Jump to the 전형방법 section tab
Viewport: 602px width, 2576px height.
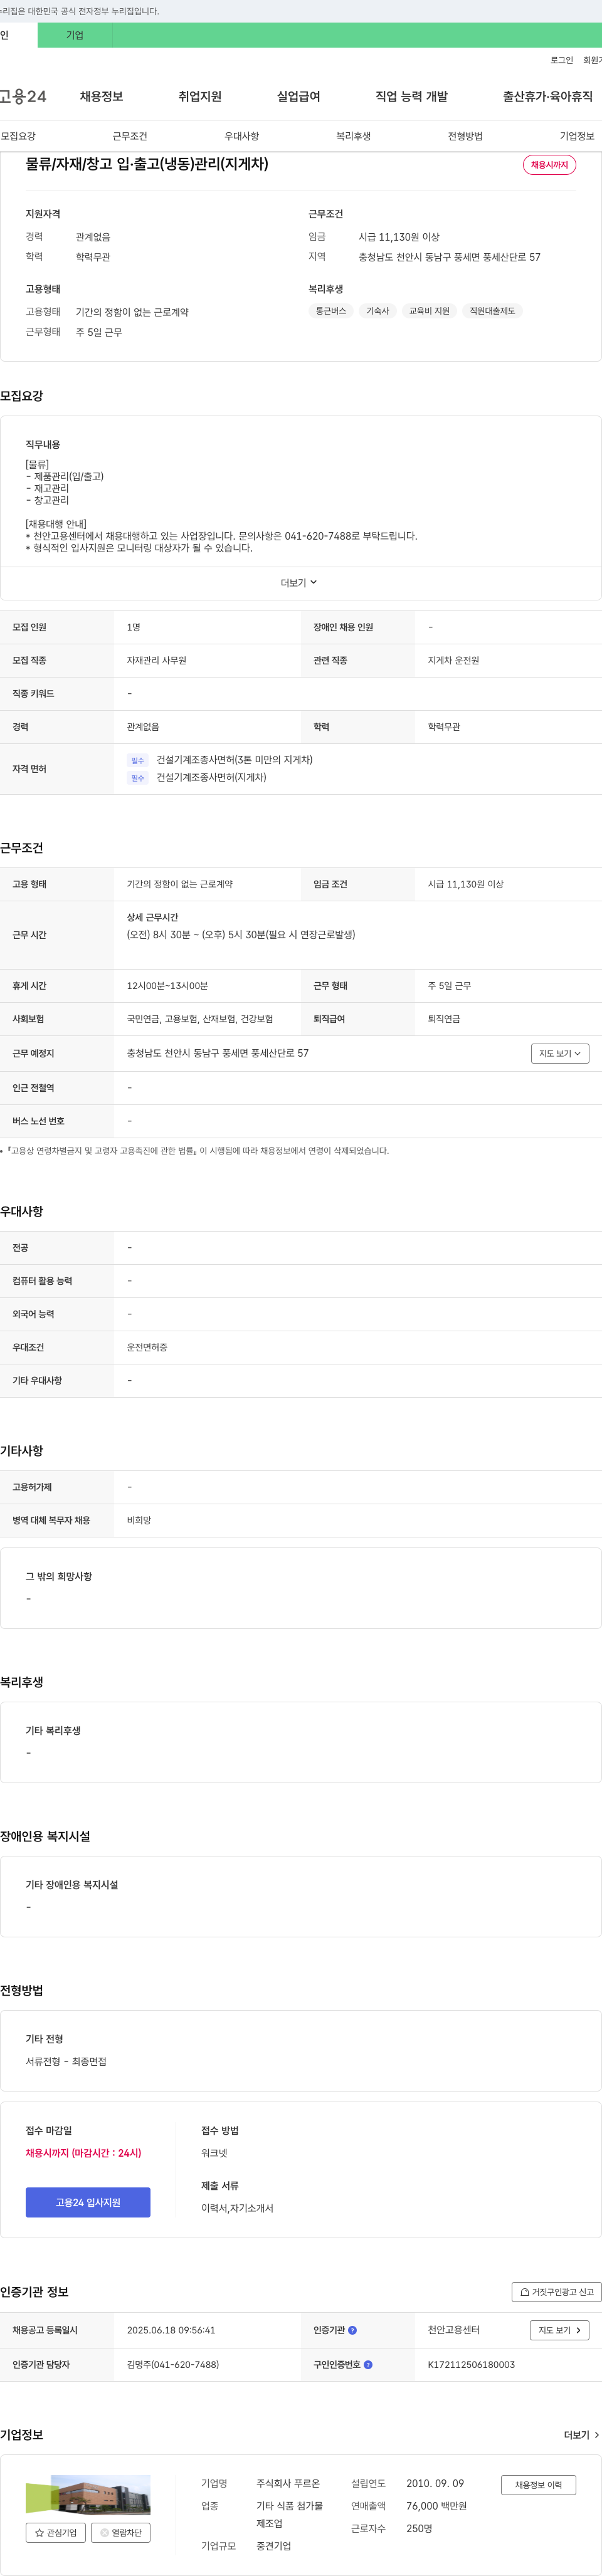465,136
